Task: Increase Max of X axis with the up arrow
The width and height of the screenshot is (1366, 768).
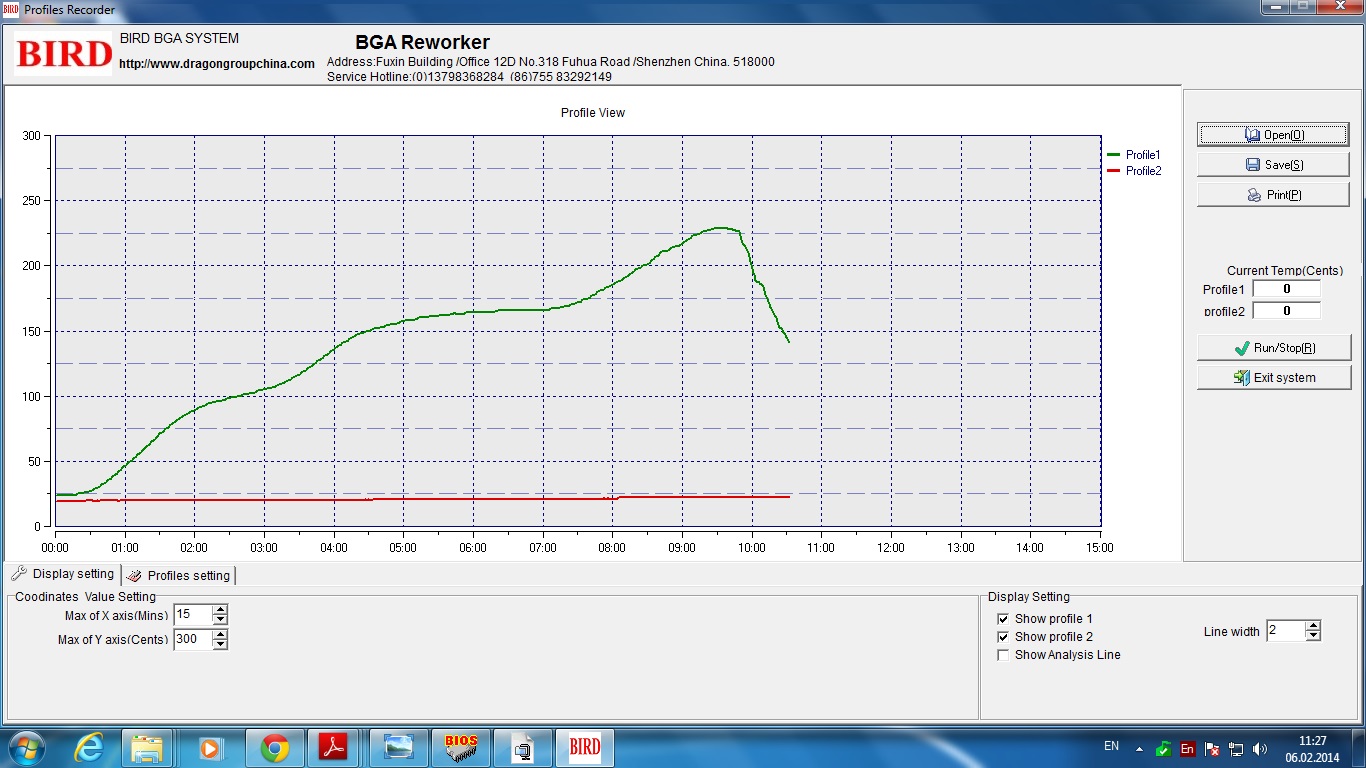Action: (220, 609)
